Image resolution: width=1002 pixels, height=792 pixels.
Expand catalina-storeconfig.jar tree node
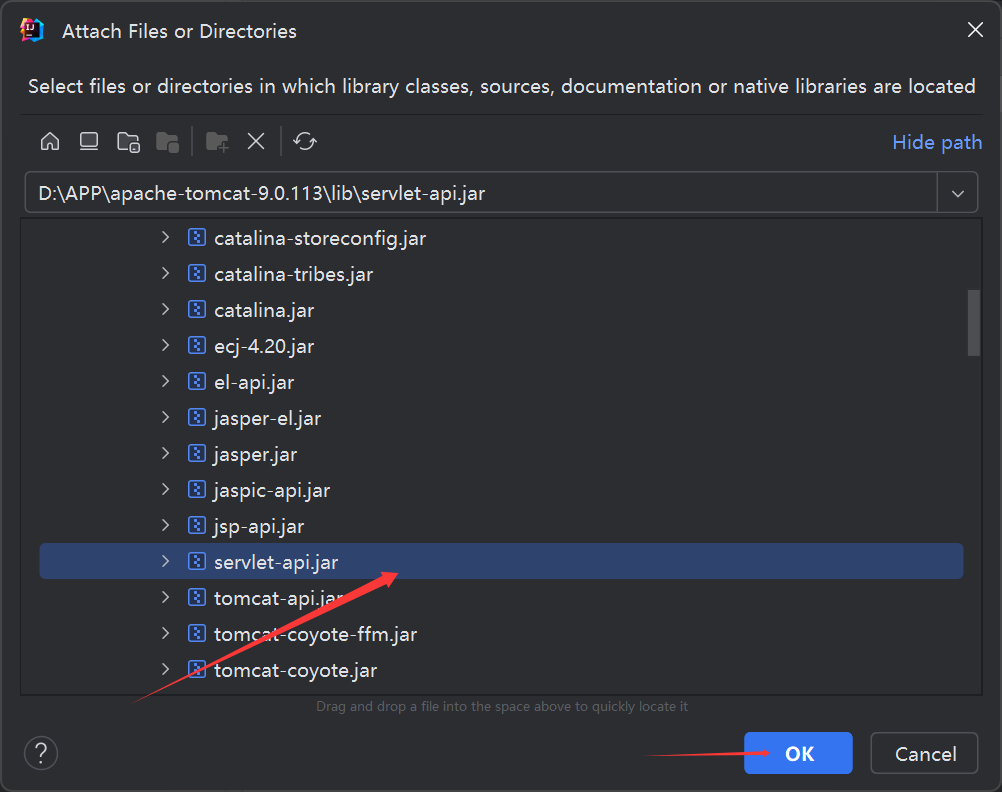point(166,238)
